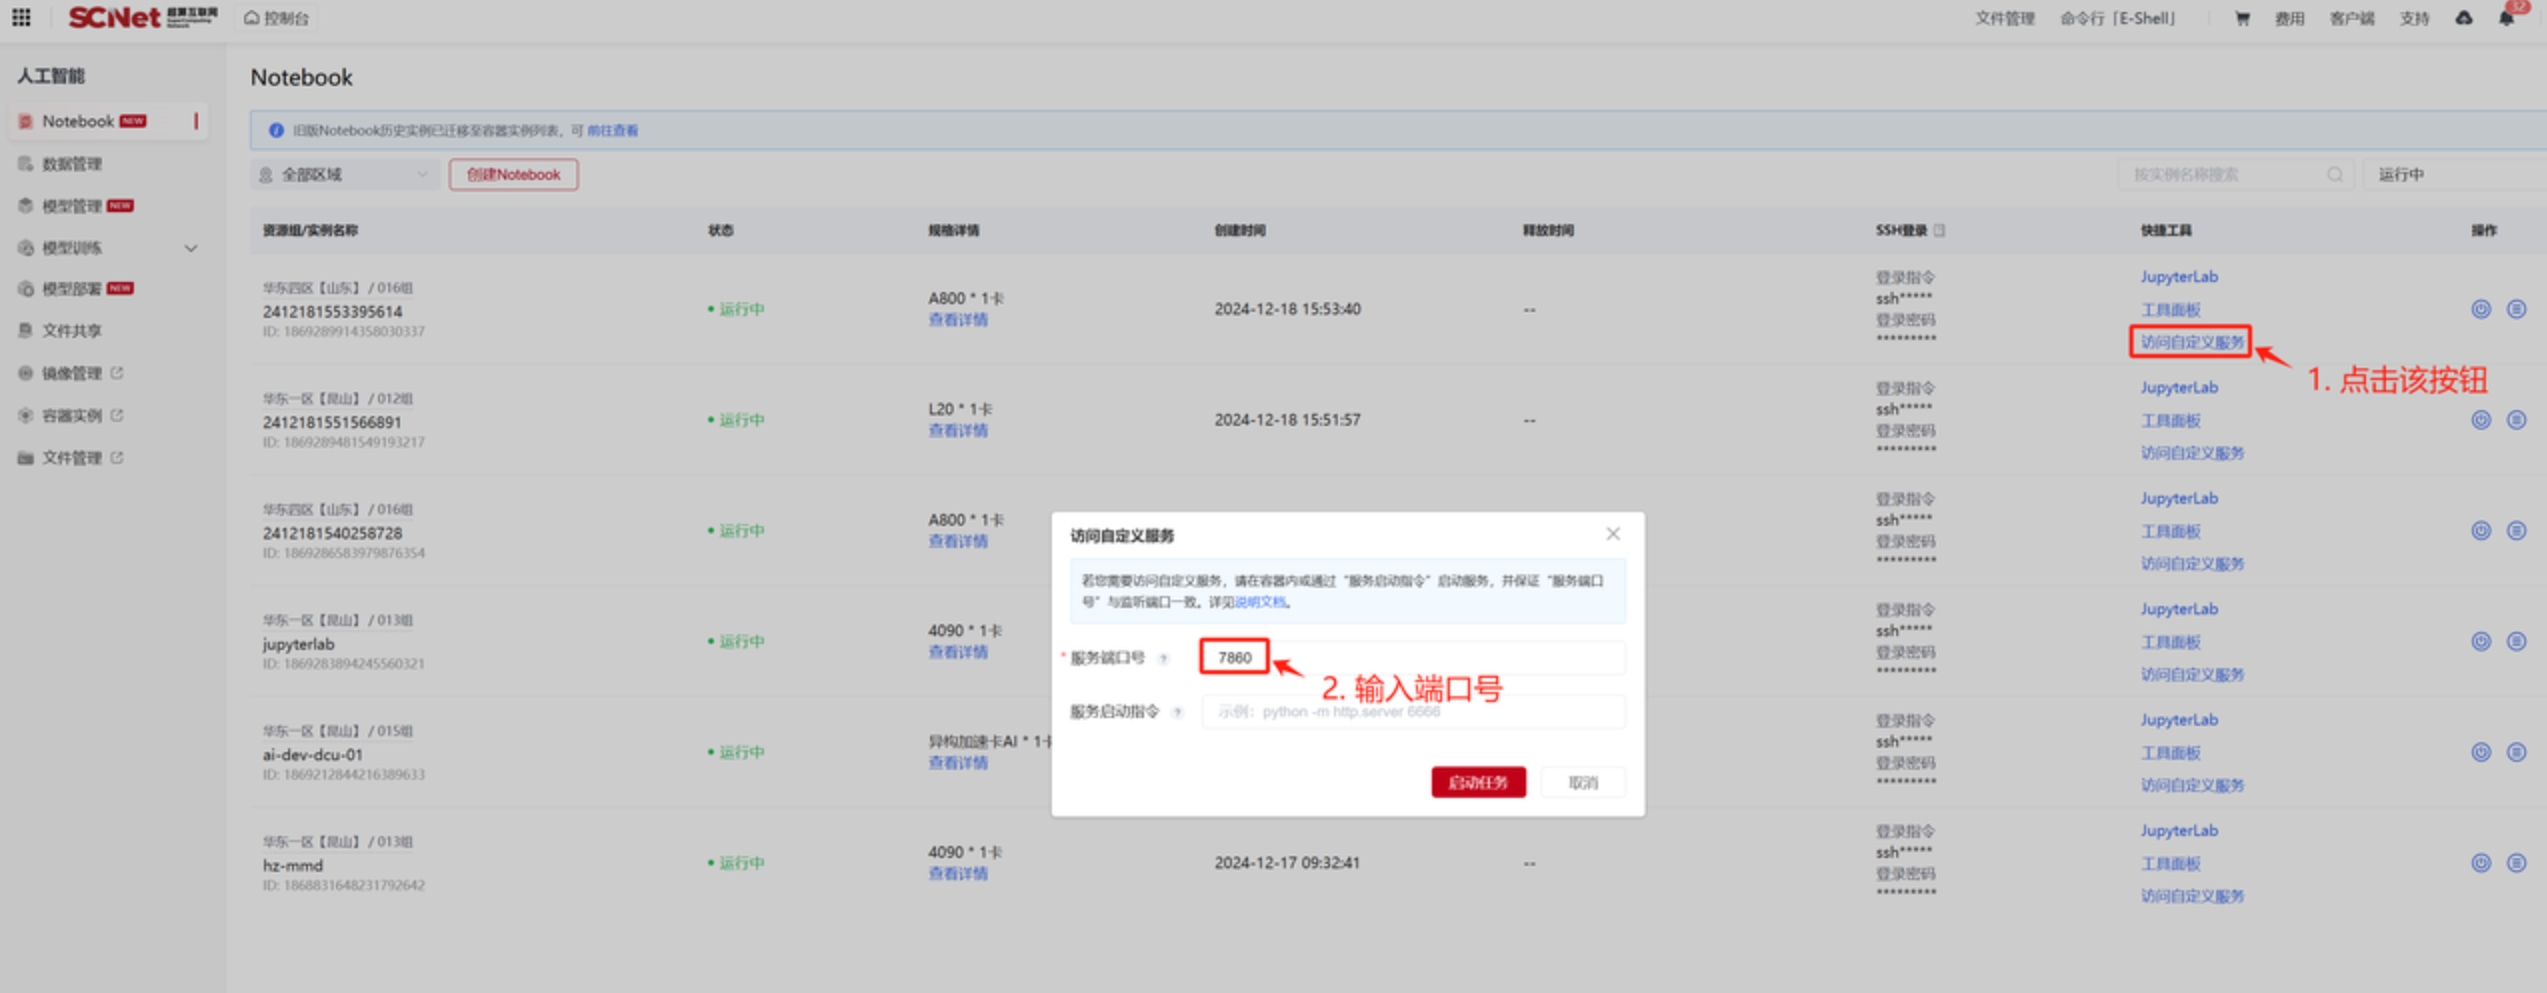Click the 启动任务 button
The height and width of the screenshot is (993, 2547).
point(1477,782)
